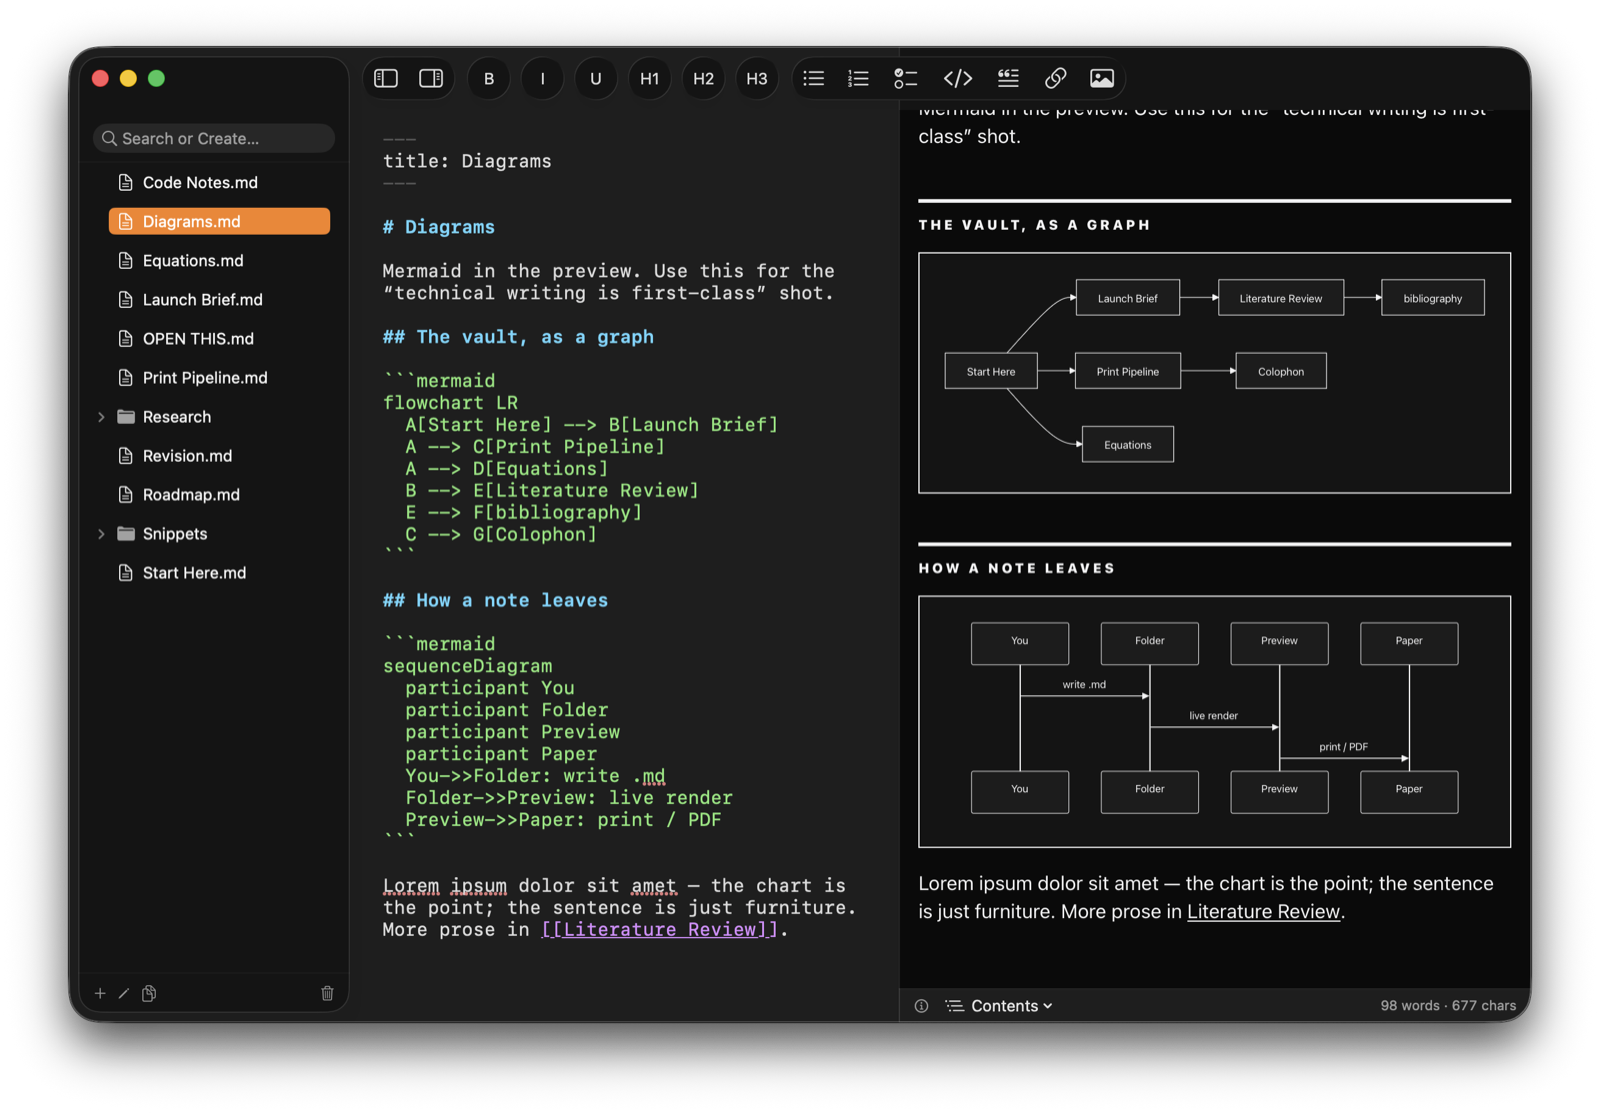Open OPEN THIS.md note
Viewport: 1600px width, 1113px height.
pos(219,338)
